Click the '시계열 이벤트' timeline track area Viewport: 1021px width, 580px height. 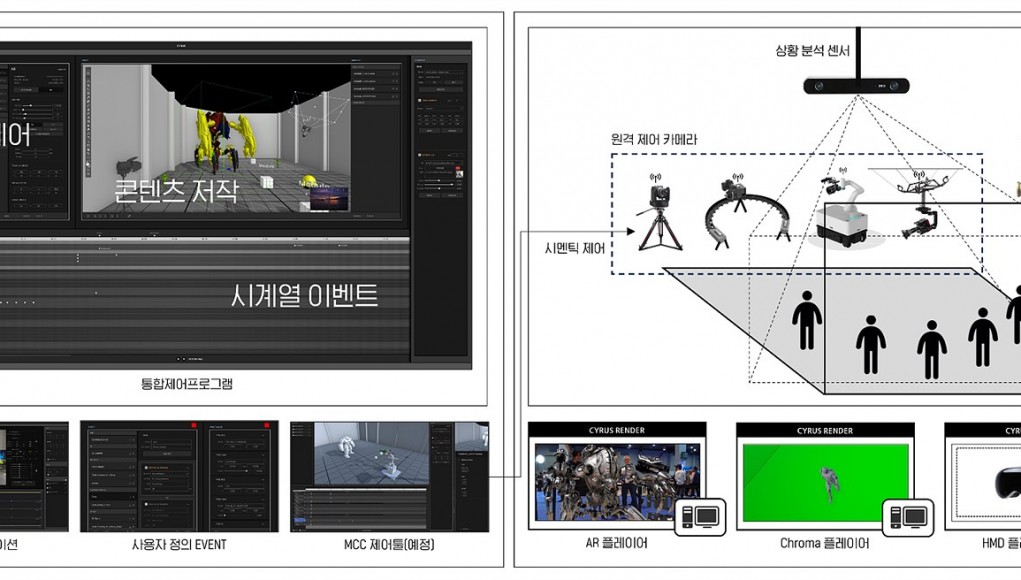205,295
